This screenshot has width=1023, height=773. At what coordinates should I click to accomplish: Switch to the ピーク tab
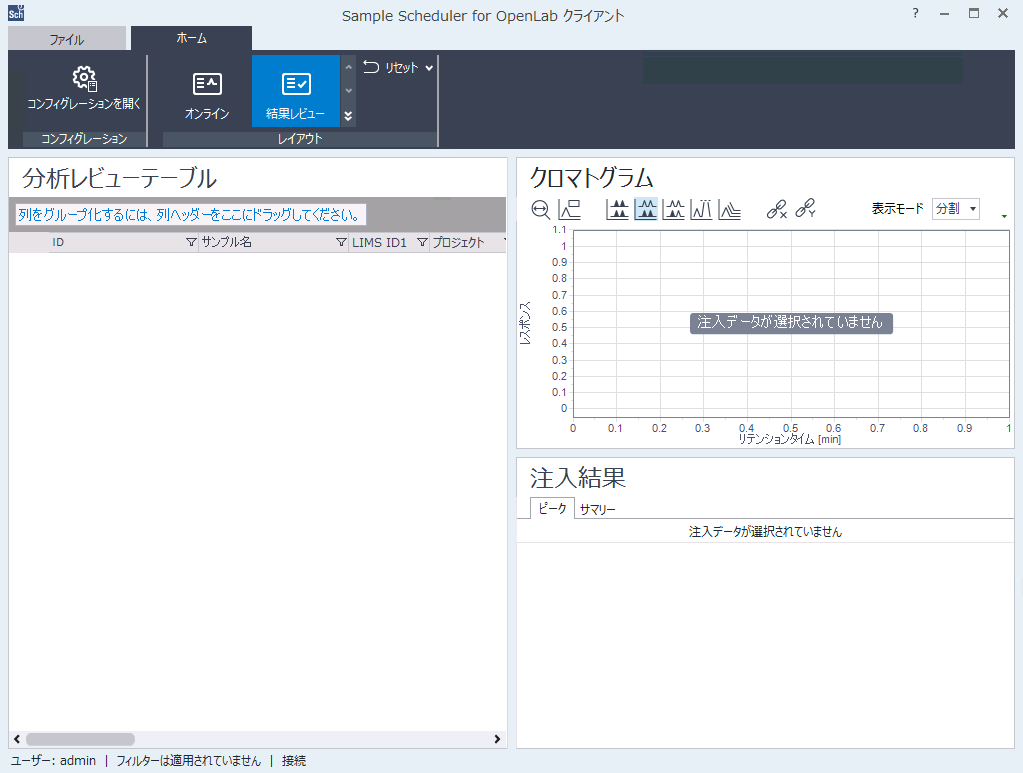(x=552, y=508)
